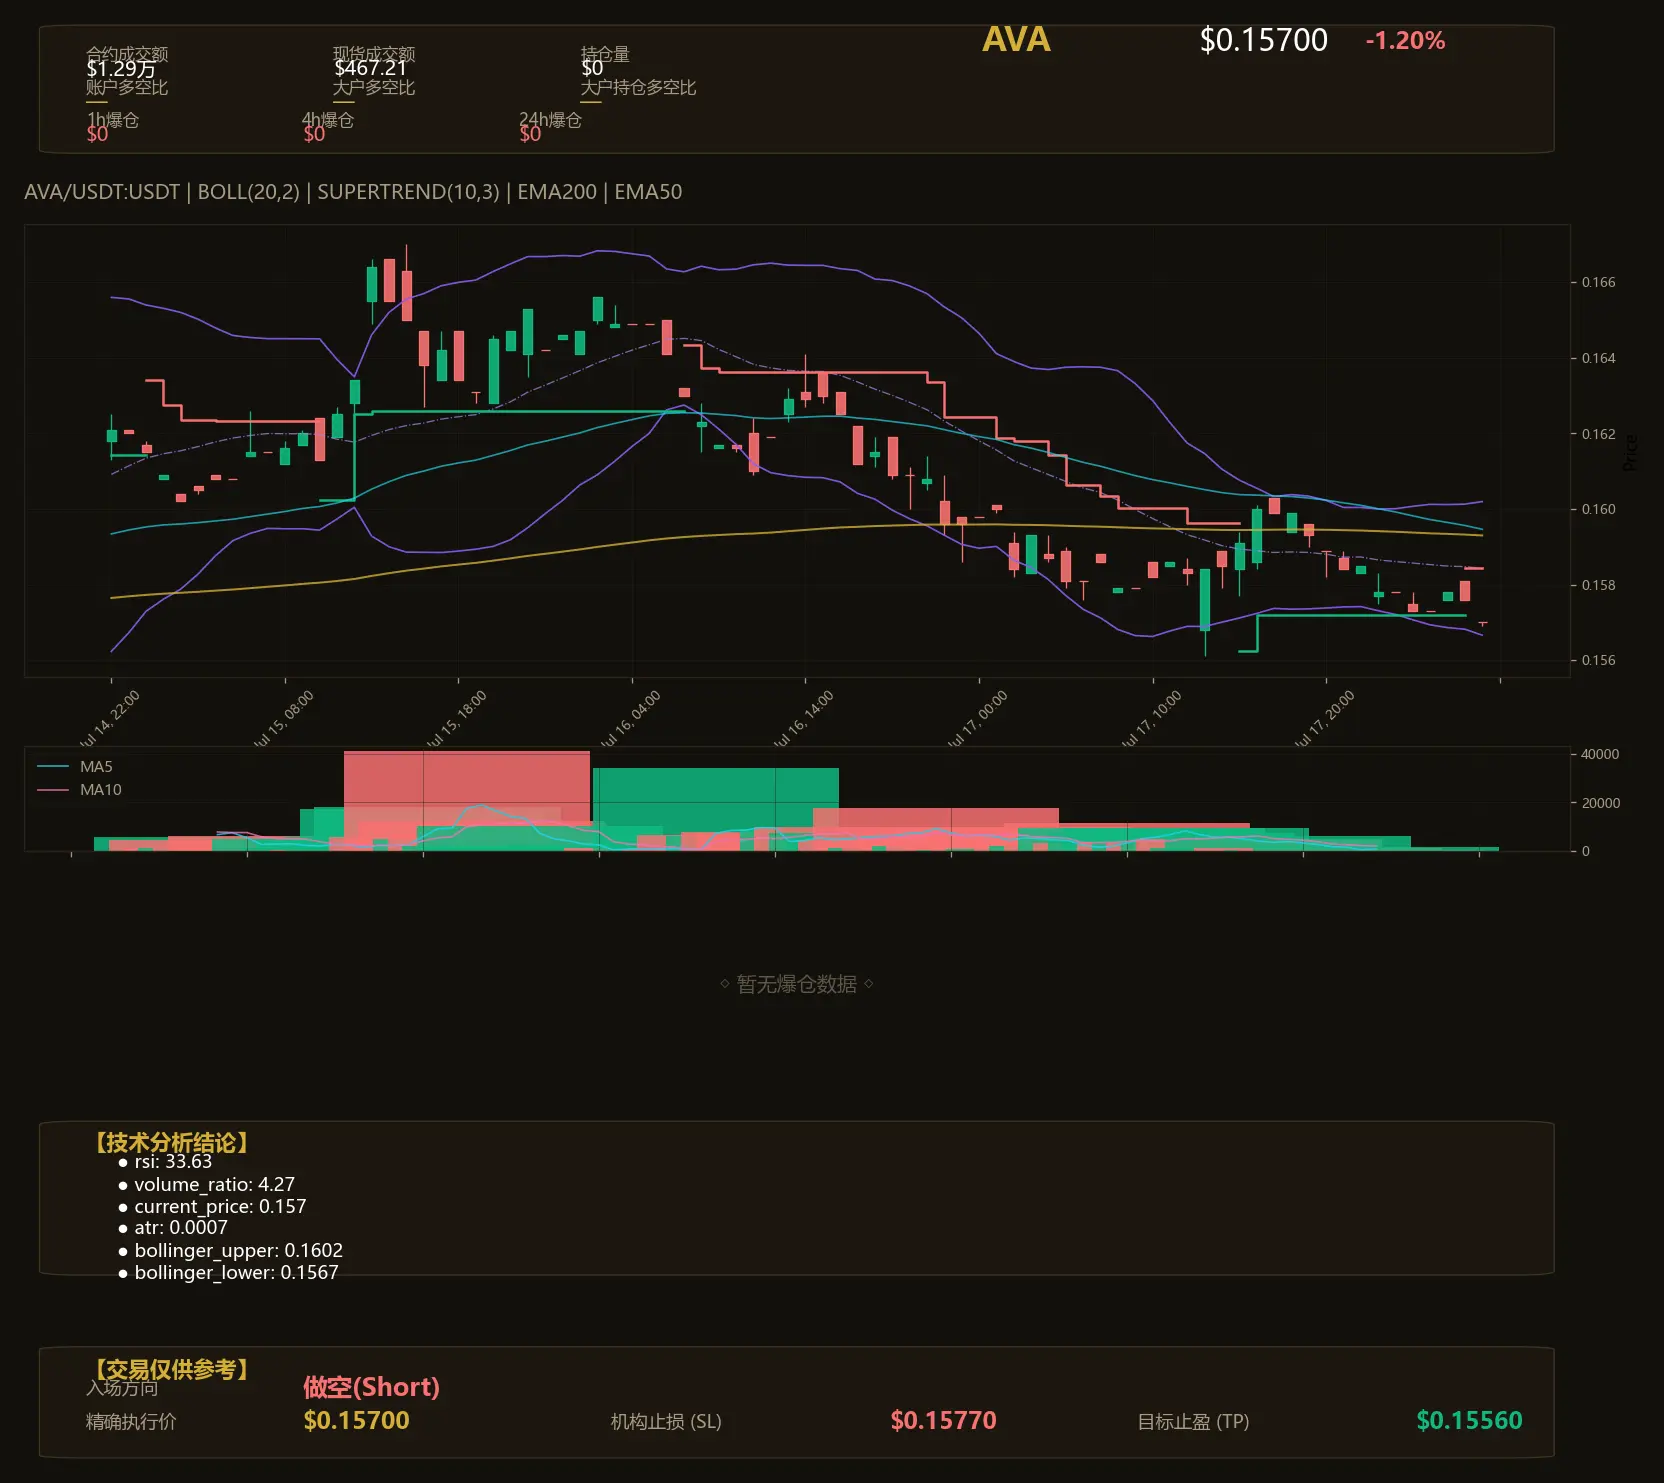Screen dimensions: 1664x1483
Task: Click the $0.15560 take profit value
Action: tap(1469, 1420)
